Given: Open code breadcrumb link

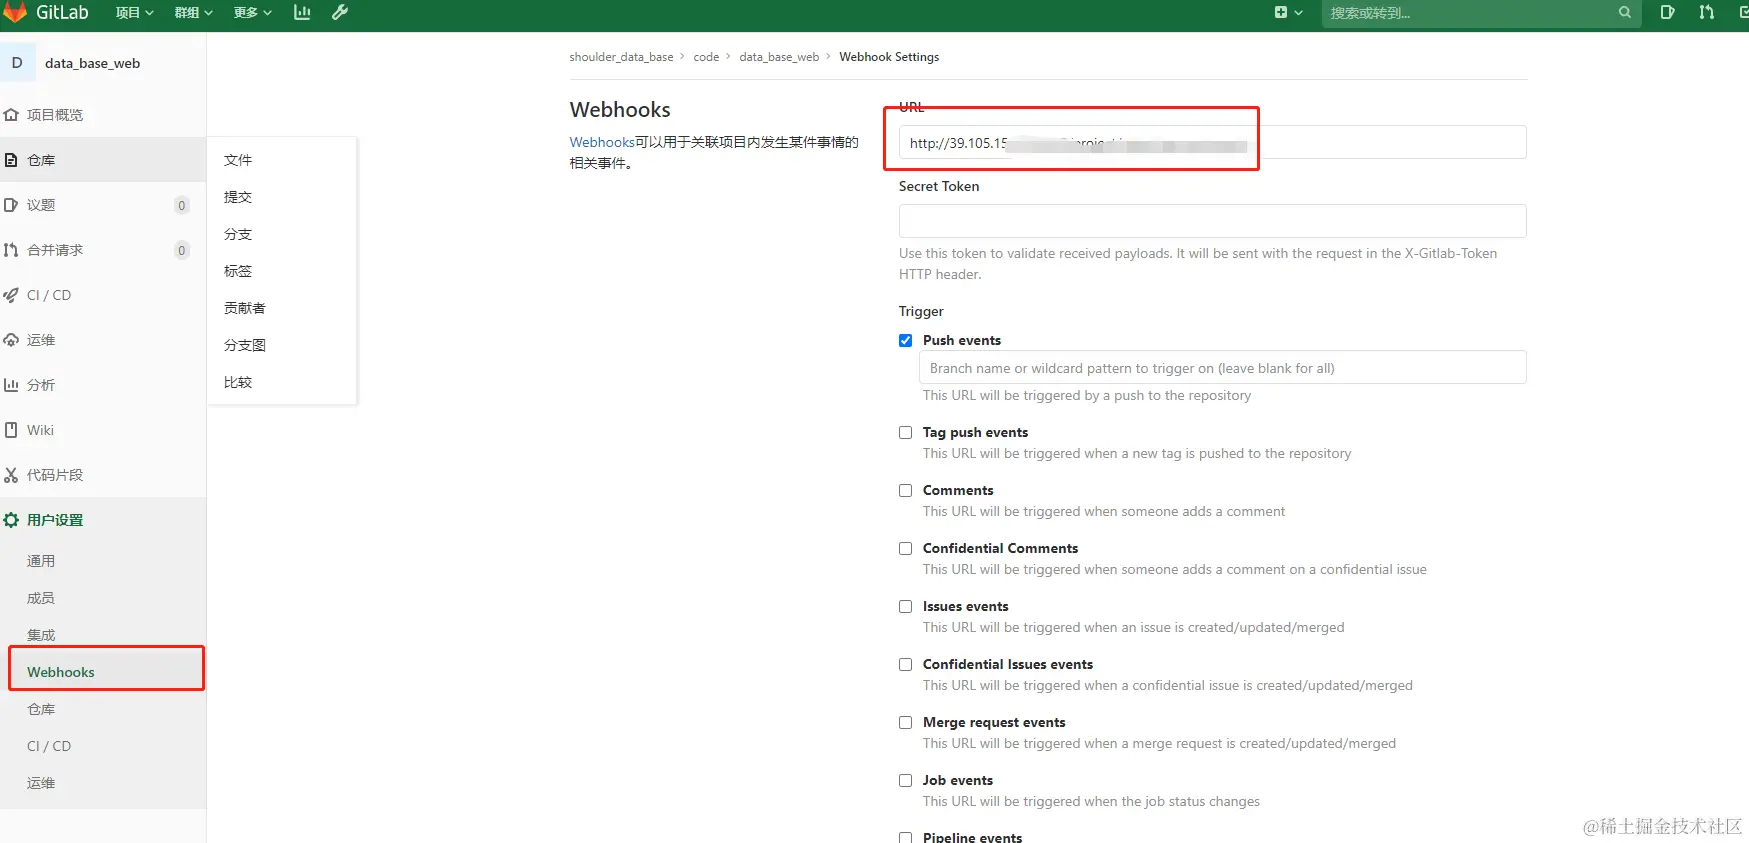Looking at the screenshot, I should (x=706, y=57).
